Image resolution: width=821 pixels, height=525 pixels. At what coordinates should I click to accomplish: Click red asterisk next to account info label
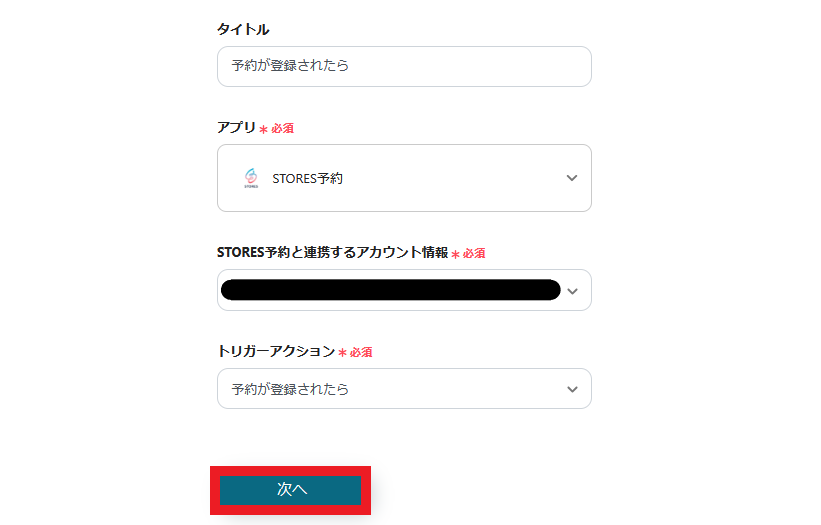455,255
